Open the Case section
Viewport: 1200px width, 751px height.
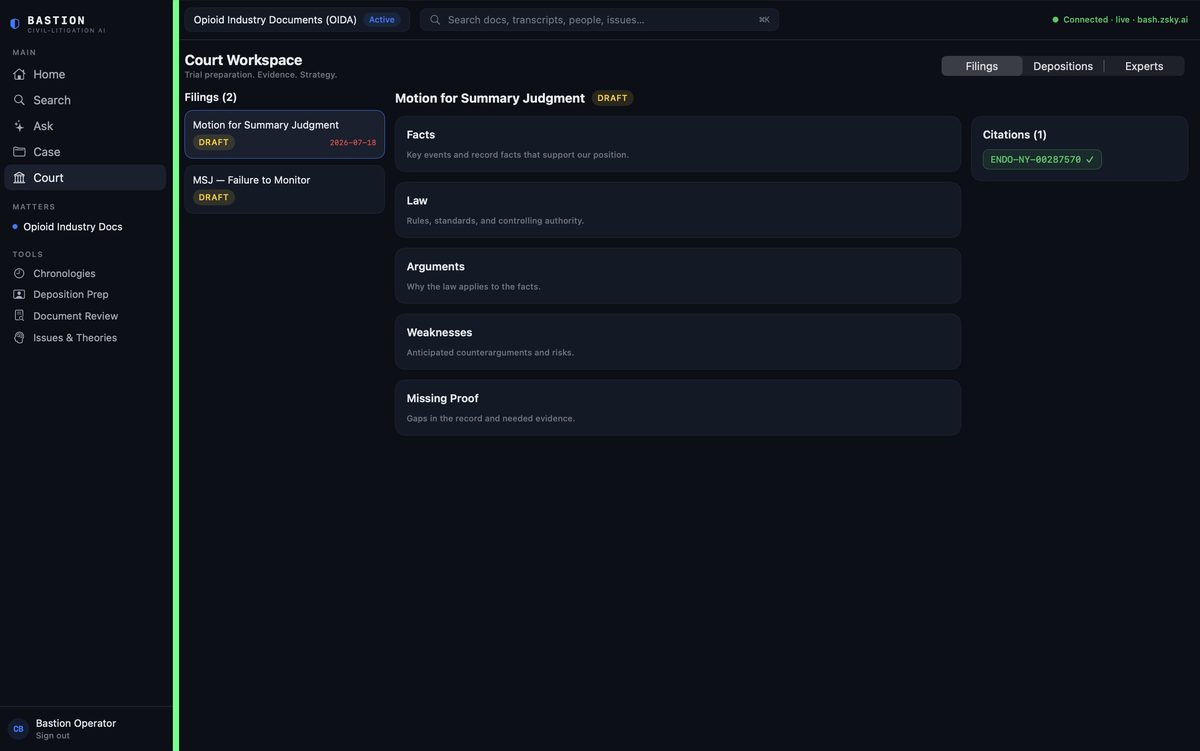[x=85, y=152]
